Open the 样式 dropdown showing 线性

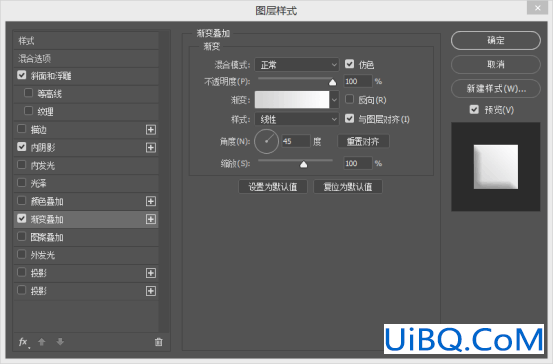(x=297, y=119)
